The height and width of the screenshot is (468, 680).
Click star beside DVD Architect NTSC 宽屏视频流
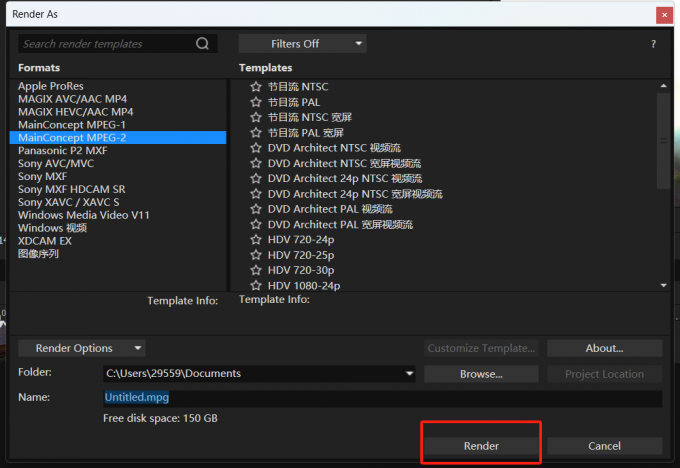(256, 163)
